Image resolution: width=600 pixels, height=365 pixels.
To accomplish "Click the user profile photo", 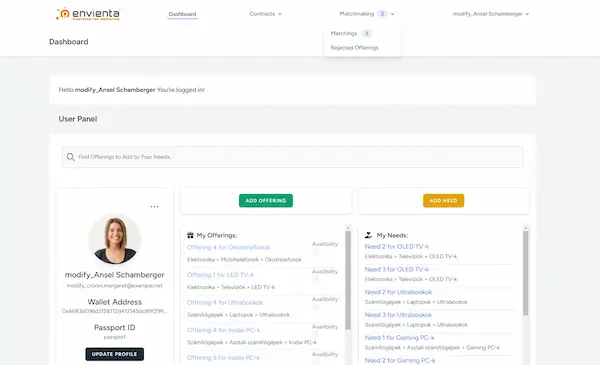I will 115,239.
